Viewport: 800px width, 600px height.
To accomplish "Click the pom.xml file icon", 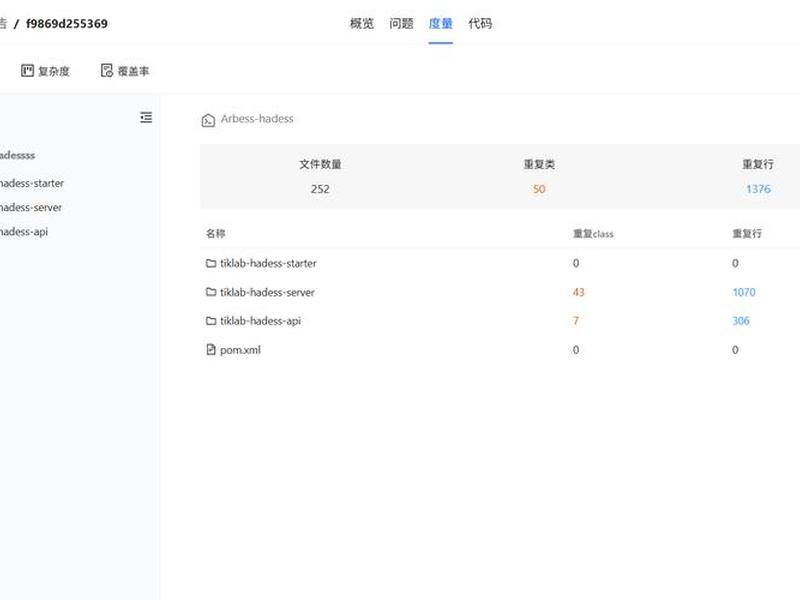I will click(211, 349).
